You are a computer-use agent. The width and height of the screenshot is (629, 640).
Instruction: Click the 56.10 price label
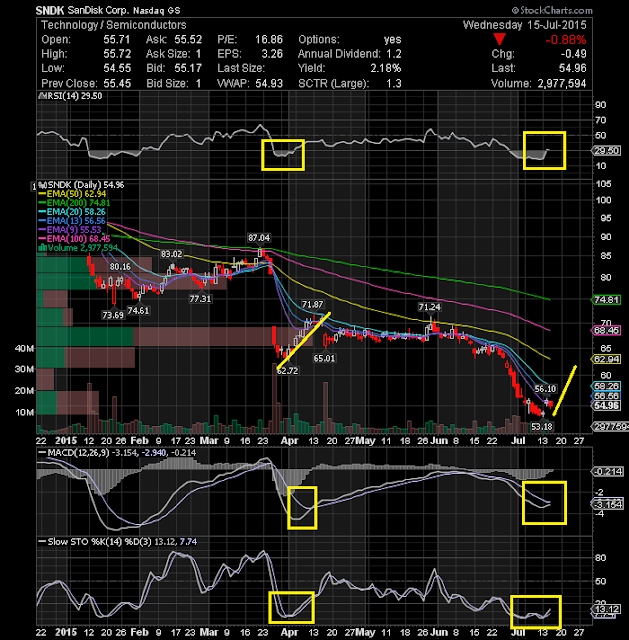point(545,389)
